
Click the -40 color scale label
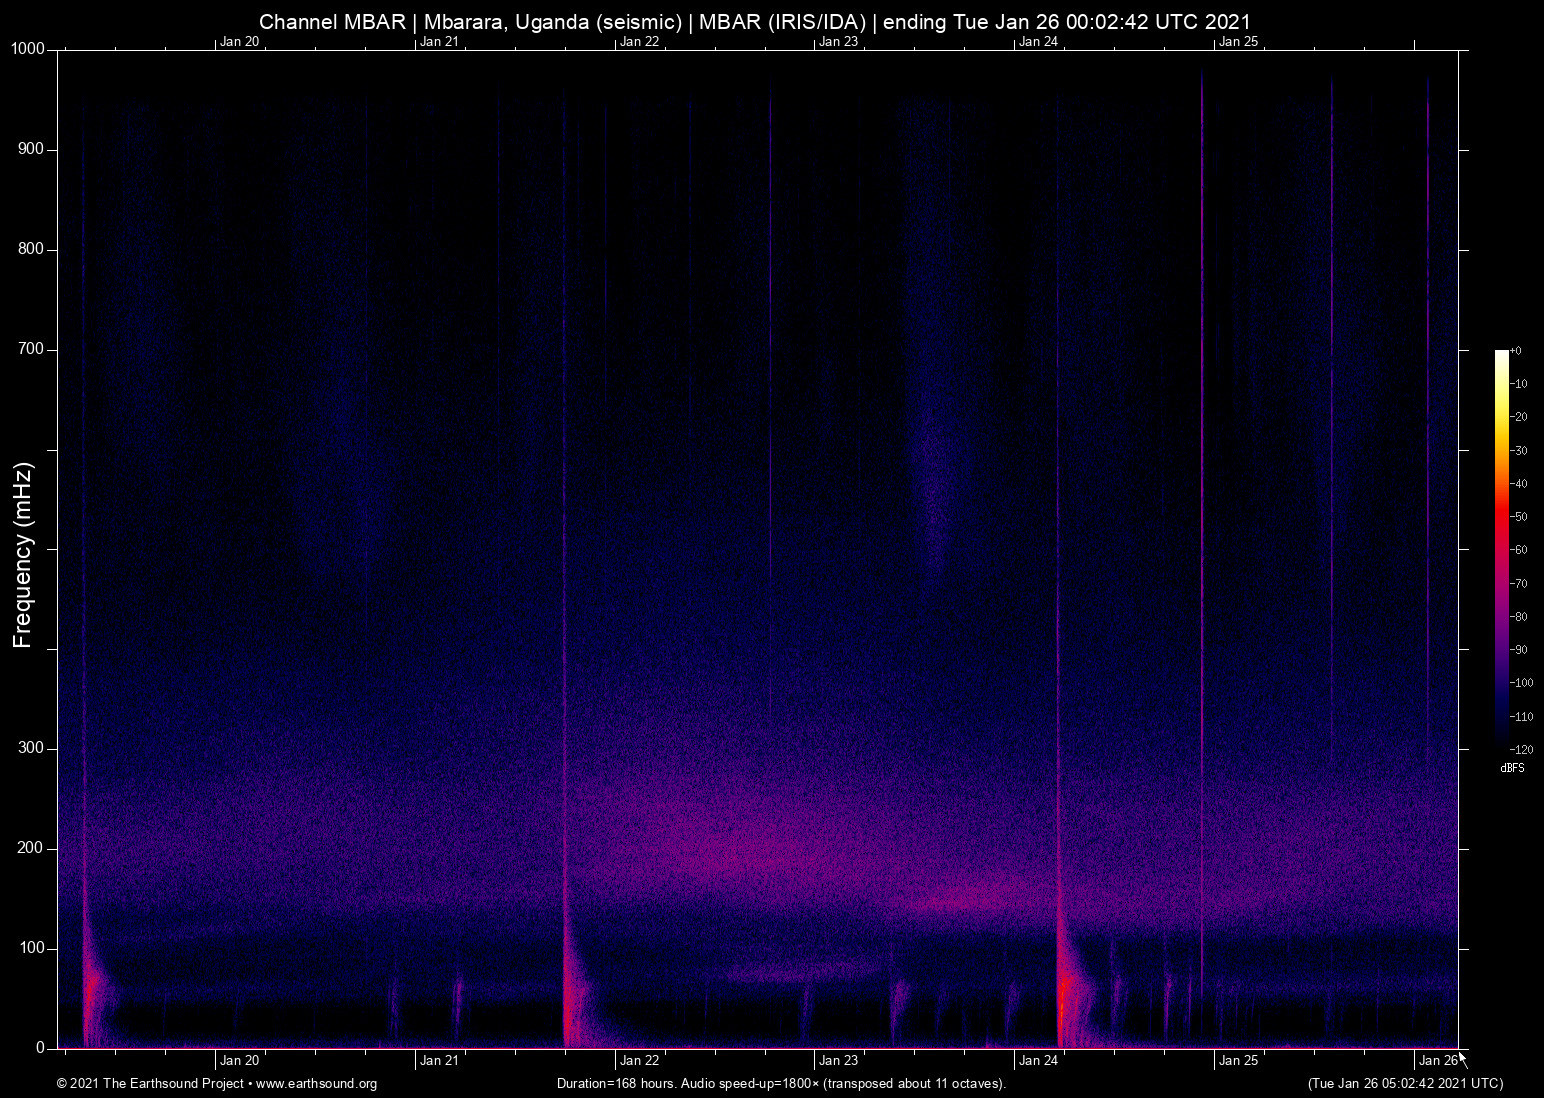click(1518, 484)
